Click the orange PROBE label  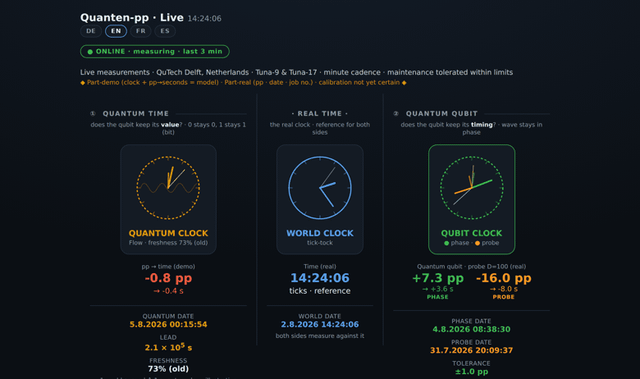pos(504,297)
